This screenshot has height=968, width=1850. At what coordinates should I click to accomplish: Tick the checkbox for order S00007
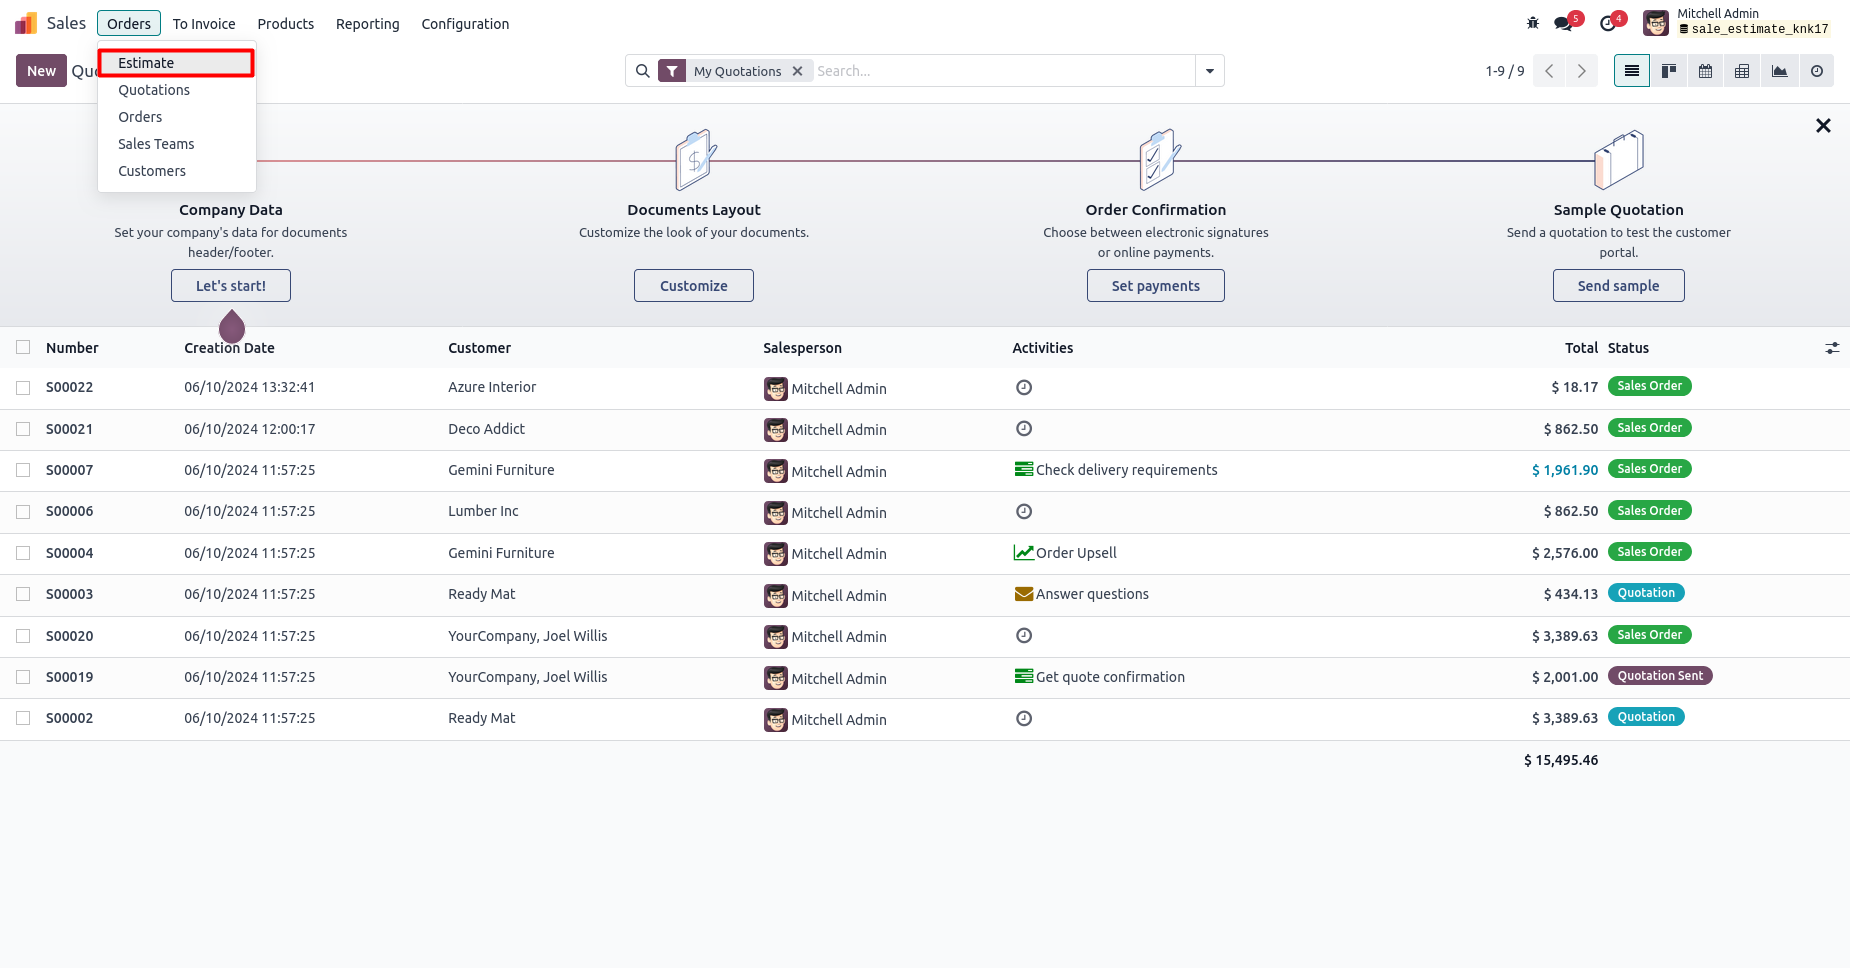tap(23, 470)
